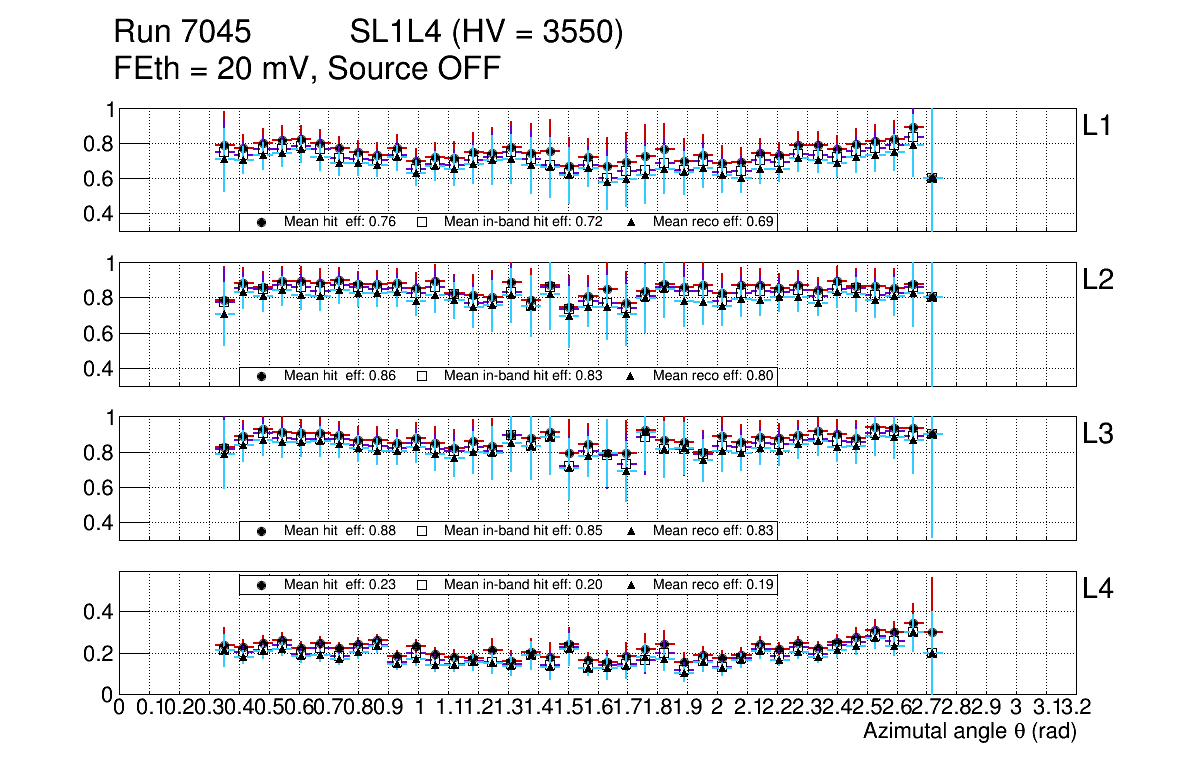Image resolution: width=1196 pixels, height=772 pixels.
Task: Select the 'FEth = 20 mV, Source OFF' subtitle
Action: click(306, 68)
